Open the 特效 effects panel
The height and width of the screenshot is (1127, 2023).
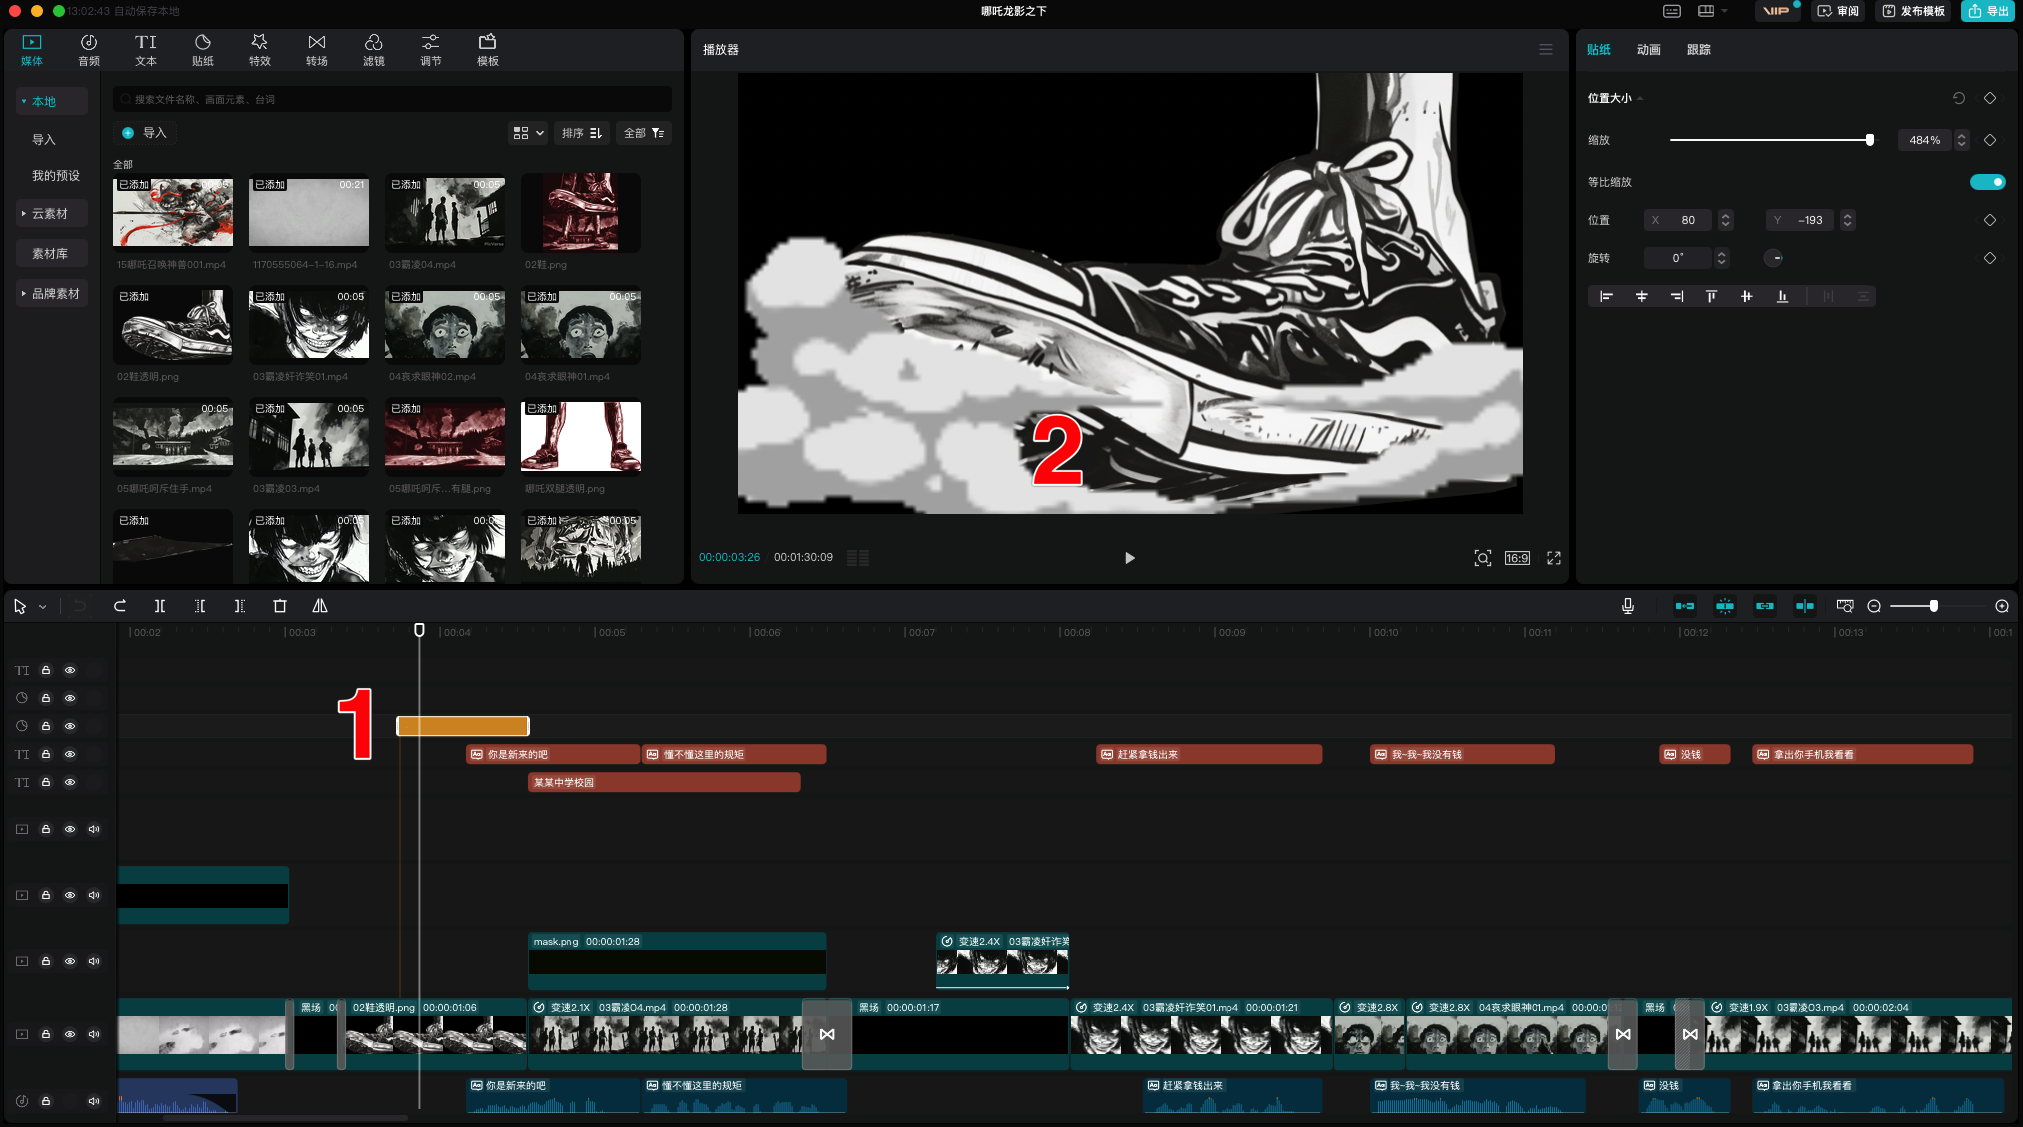pyautogui.click(x=260, y=49)
